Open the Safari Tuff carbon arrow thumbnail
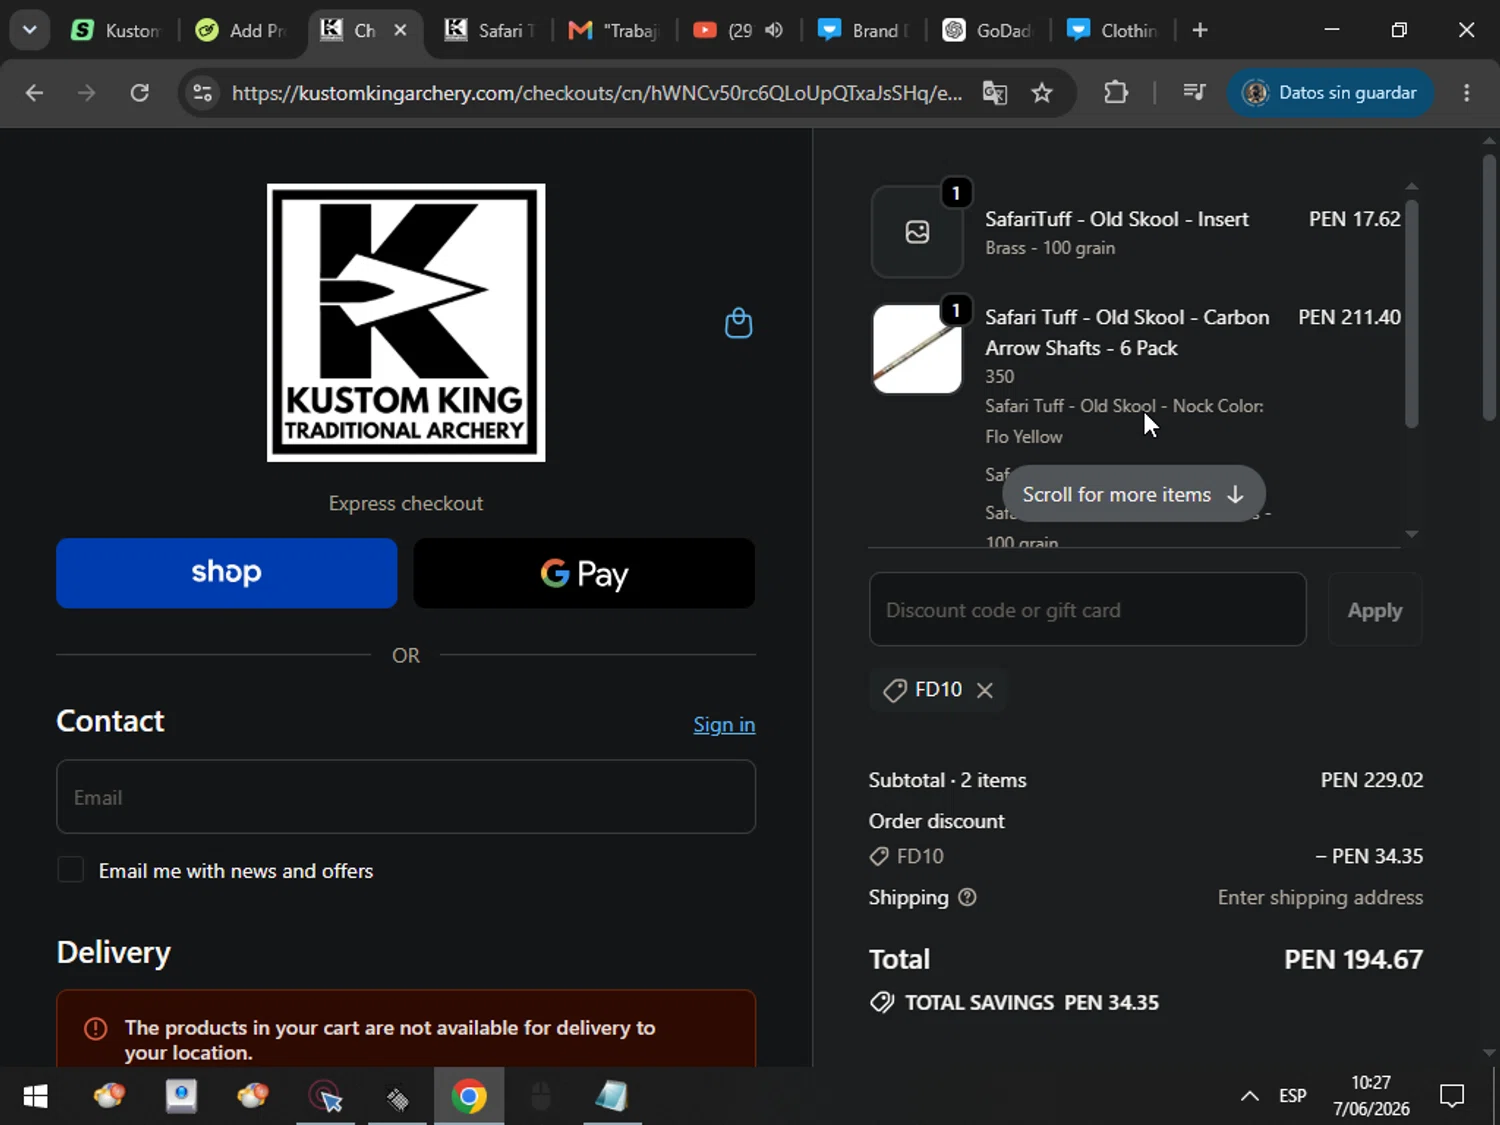Viewport: 1500px width, 1125px height. point(917,349)
